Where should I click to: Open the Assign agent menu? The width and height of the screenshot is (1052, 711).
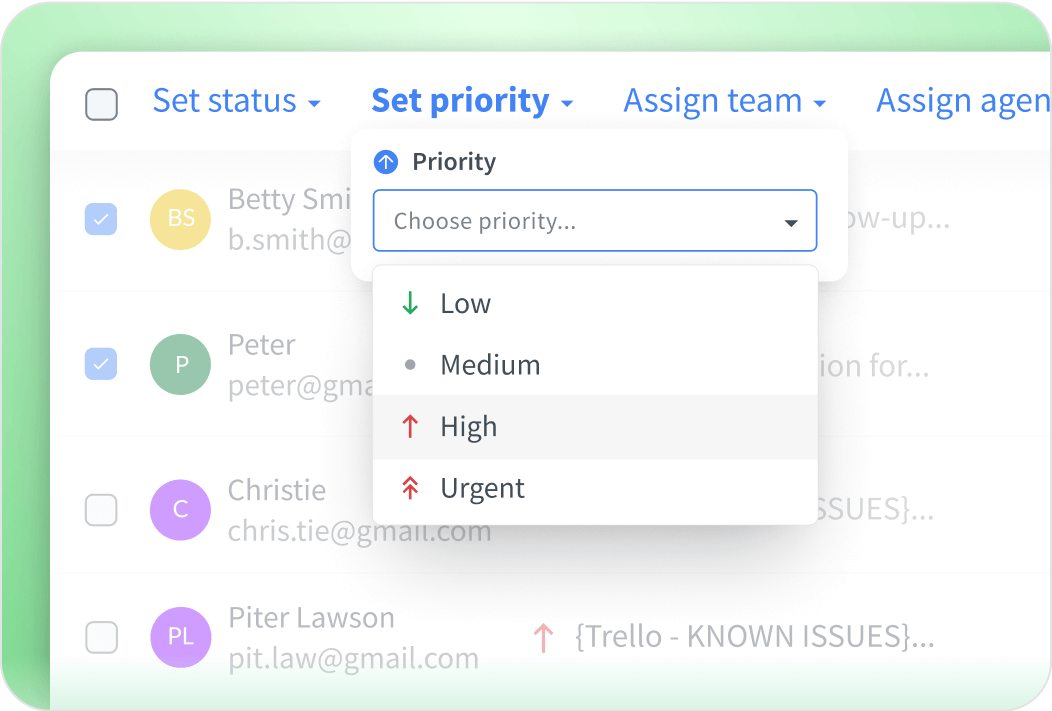962,101
